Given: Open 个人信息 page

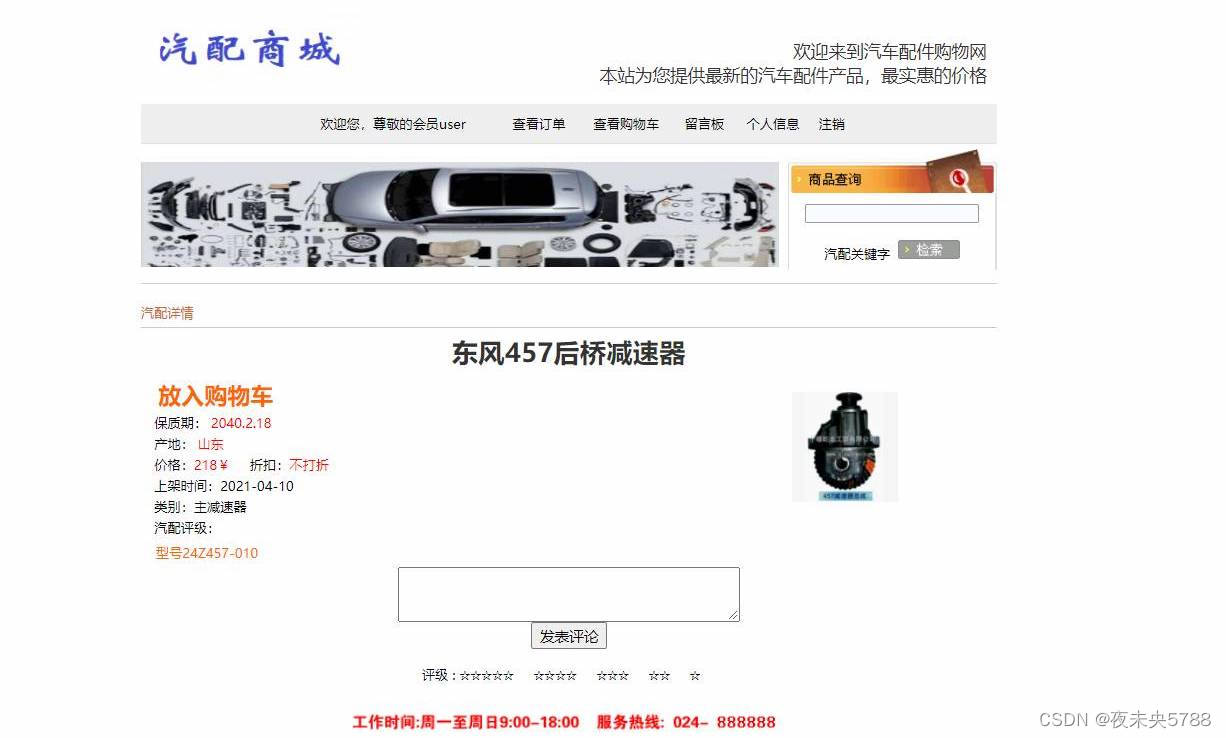Looking at the screenshot, I should click(x=773, y=124).
